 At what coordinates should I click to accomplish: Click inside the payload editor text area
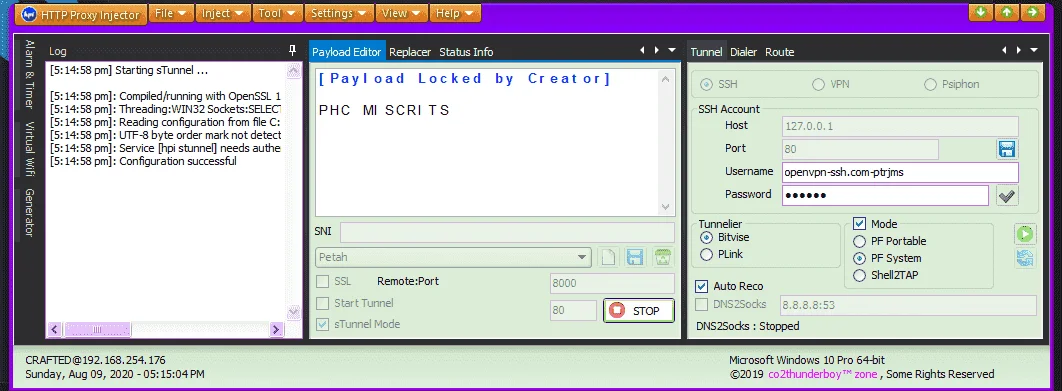(x=486, y=142)
